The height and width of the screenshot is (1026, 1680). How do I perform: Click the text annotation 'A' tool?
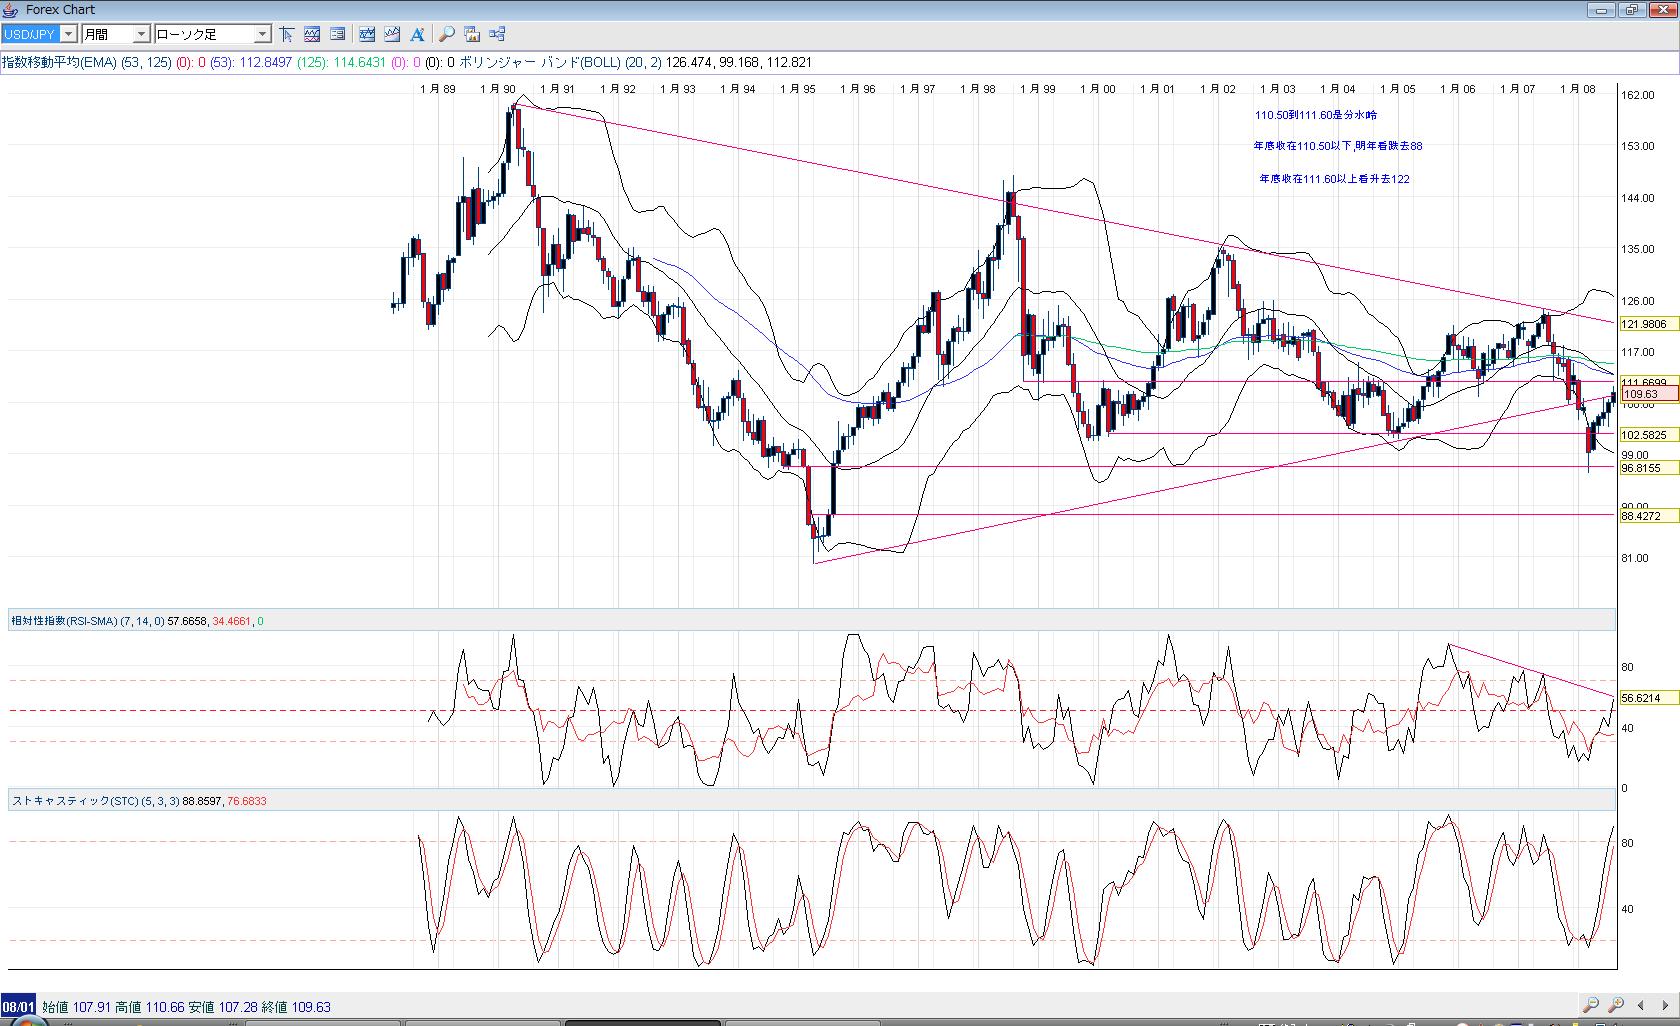coord(417,34)
